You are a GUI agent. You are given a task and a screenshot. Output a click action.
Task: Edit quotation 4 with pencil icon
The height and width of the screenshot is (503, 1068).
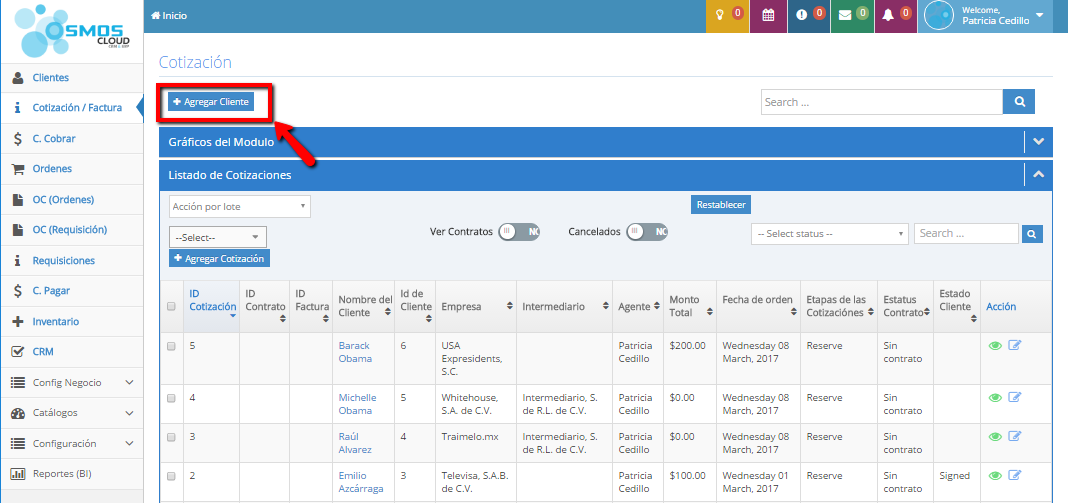click(1015, 397)
